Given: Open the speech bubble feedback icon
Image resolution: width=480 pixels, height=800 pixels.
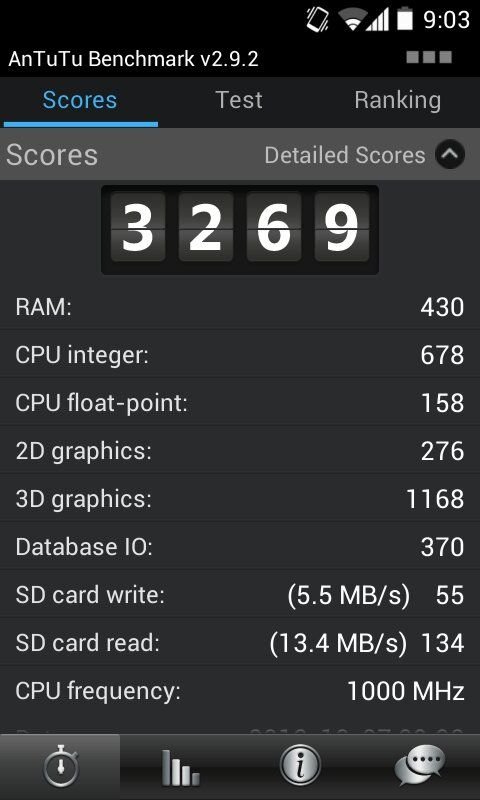Looking at the screenshot, I should click(x=420, y=767).
